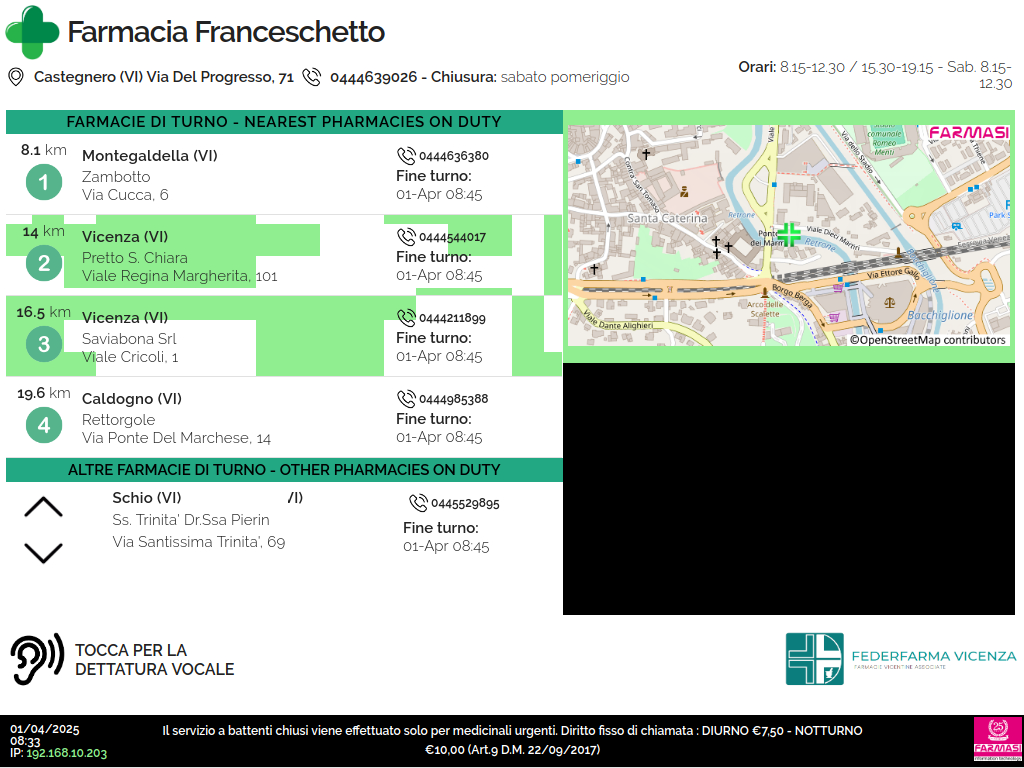Click the OpenStreetMap contributors attribution
Viewport: 1024px width, 768px height.
click(927, 340)
